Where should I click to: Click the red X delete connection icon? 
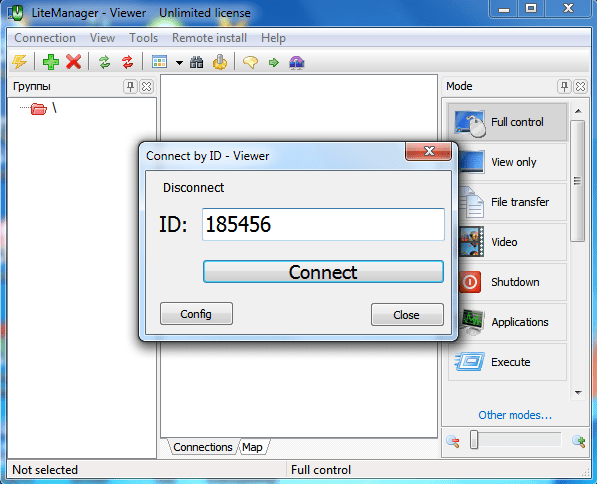pyautogui.click(x=73, y=62)
